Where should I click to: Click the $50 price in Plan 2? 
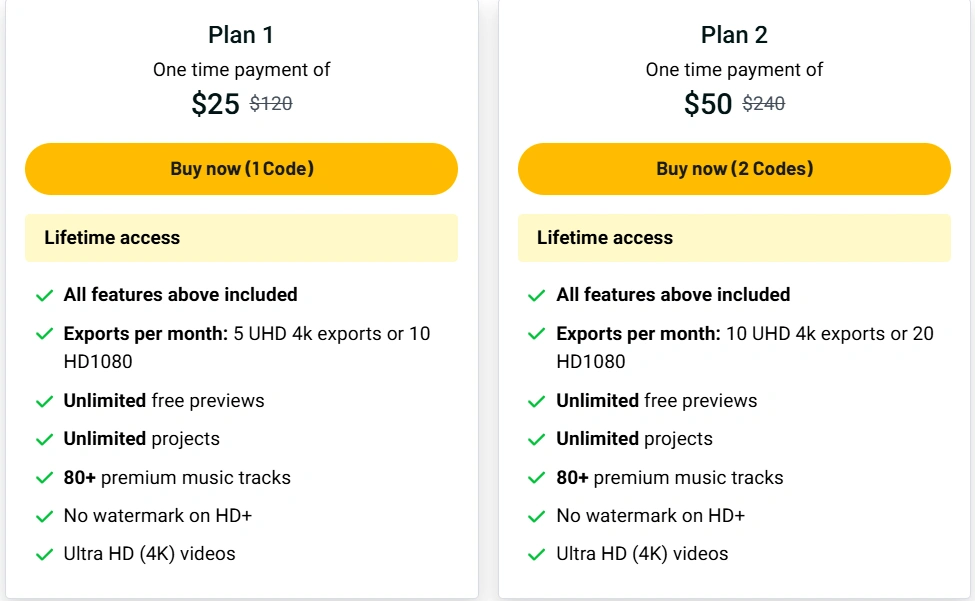tap(708, 104)
